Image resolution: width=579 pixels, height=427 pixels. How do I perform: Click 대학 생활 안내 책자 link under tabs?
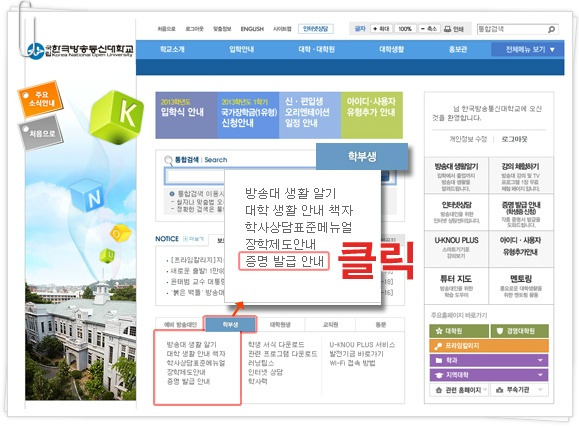(196, 354)
